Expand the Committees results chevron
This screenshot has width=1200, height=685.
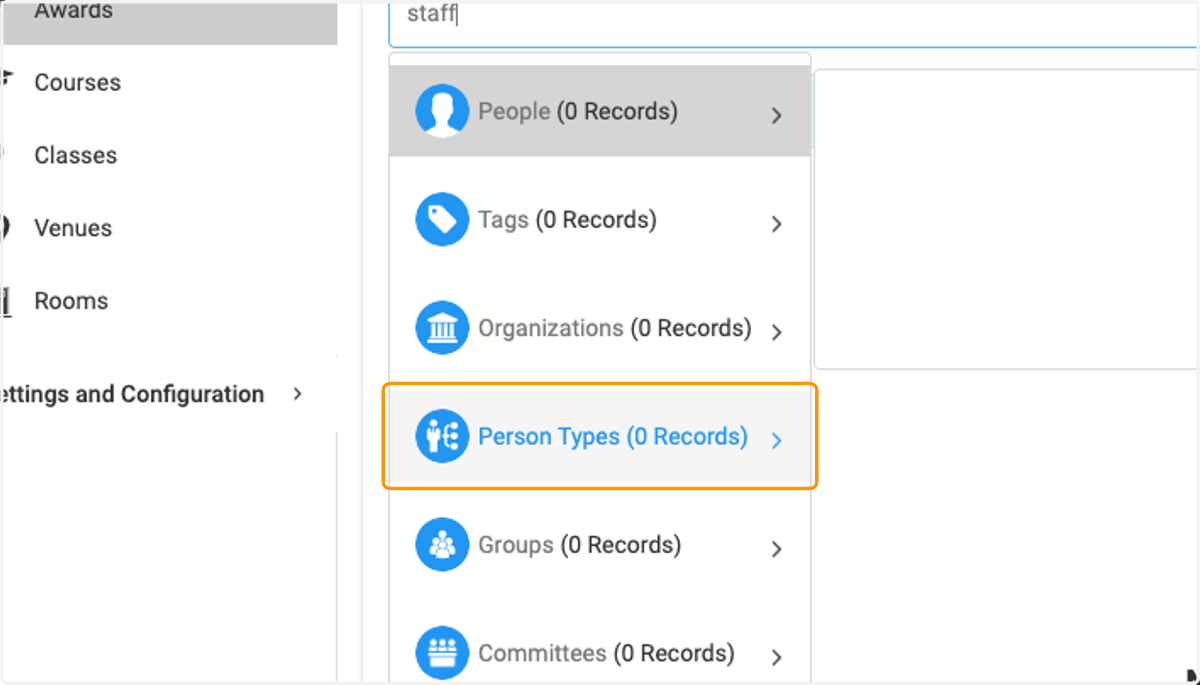[x=776, y=657]
